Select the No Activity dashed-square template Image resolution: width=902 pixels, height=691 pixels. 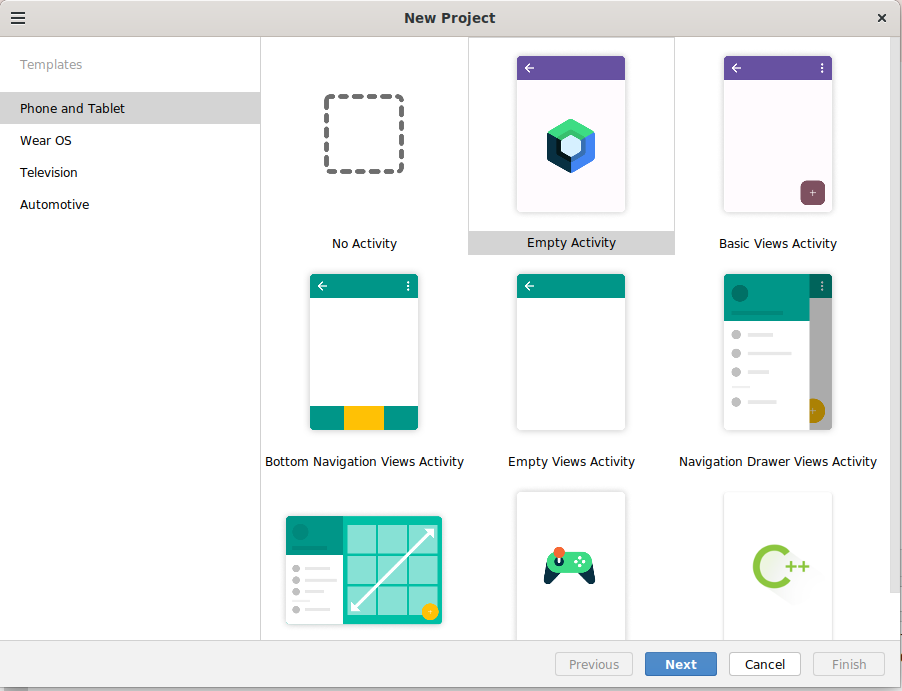click(x=364, y=134)
